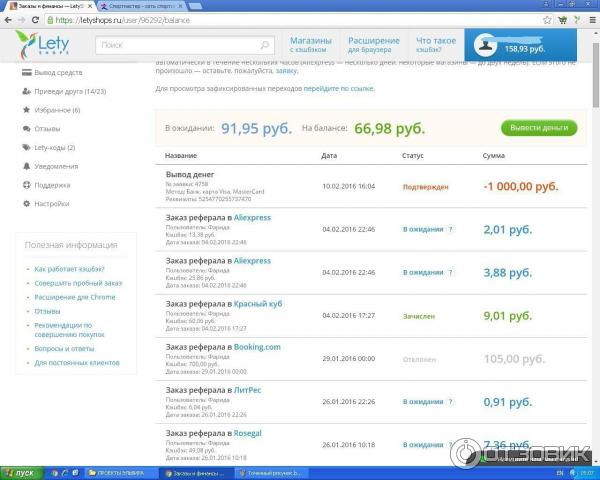The image size is (600, 480).
Task: Open Aliexpress link in 2,01 руб. order
Action: click(252, 217)
